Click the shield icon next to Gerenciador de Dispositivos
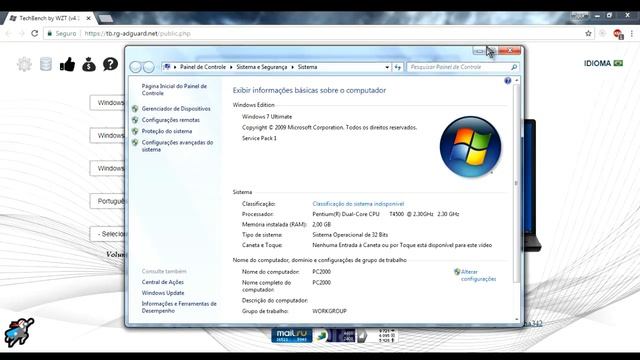This screenshot has width=640, height=360. (135, 109)
